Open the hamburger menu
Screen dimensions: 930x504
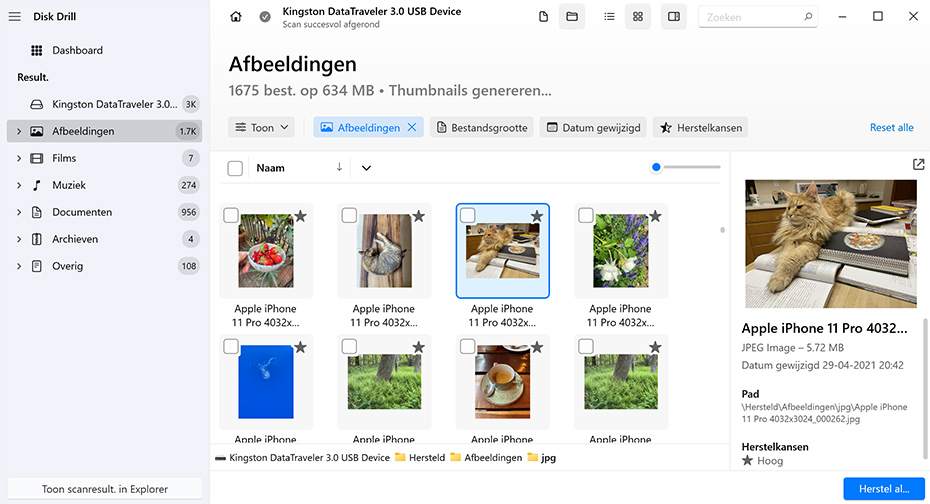coord(15,16)
